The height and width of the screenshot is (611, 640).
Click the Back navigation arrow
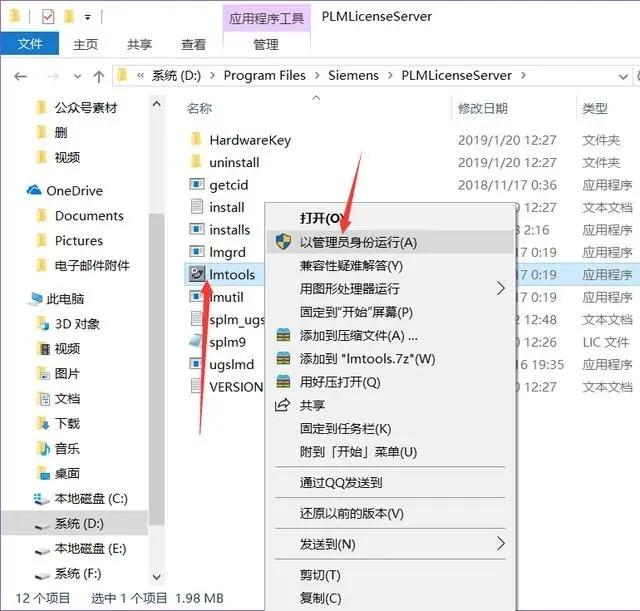click(x=20, y=76)
